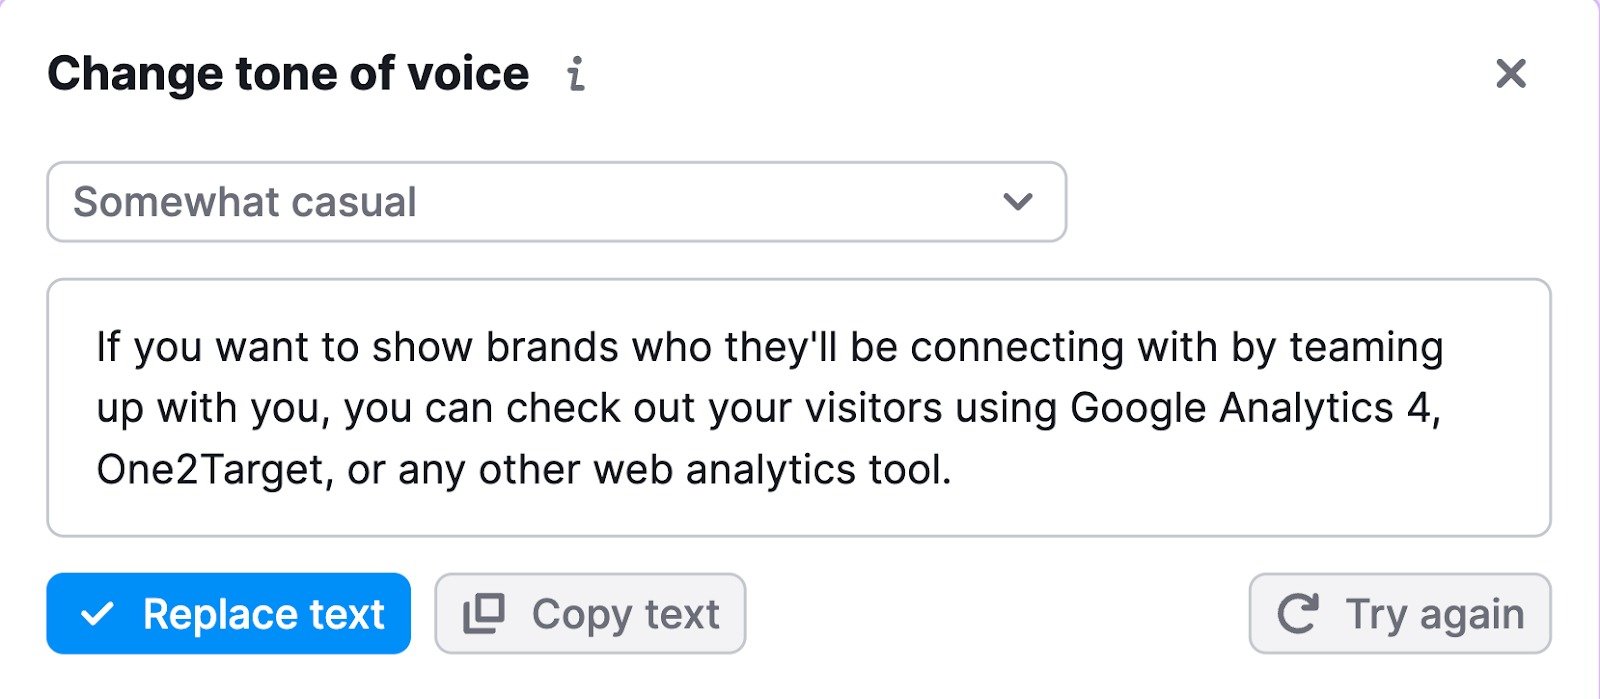Select the text mentioning Google Analytics 4
Screen dimensions: 1600x699
pos(1255,407)
